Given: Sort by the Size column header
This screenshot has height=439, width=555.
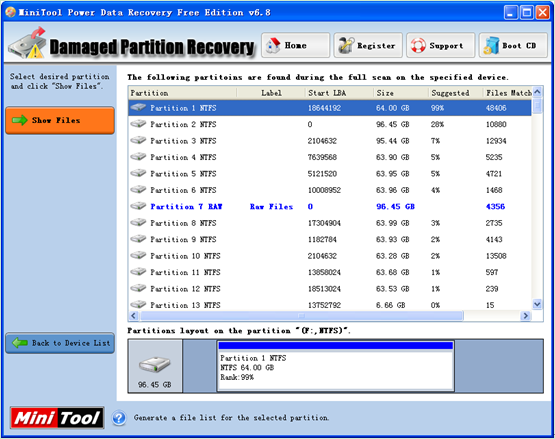Looking at the screenshot, I should 401,93.
